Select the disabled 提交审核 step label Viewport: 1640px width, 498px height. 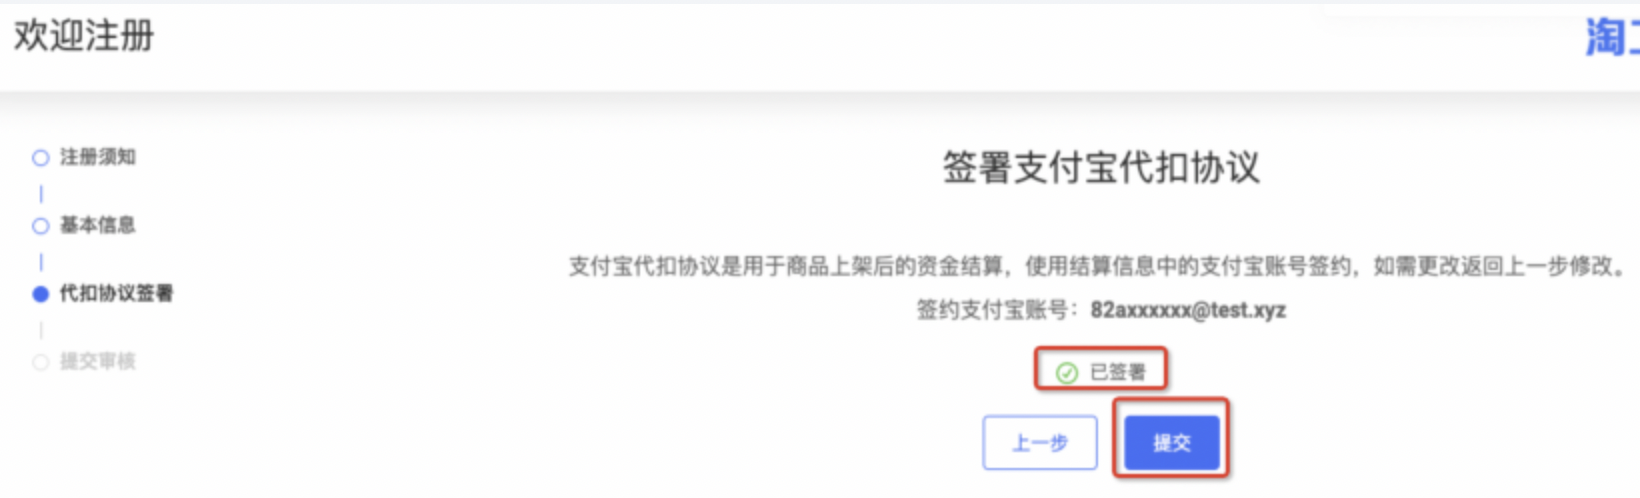pos(98,361)
